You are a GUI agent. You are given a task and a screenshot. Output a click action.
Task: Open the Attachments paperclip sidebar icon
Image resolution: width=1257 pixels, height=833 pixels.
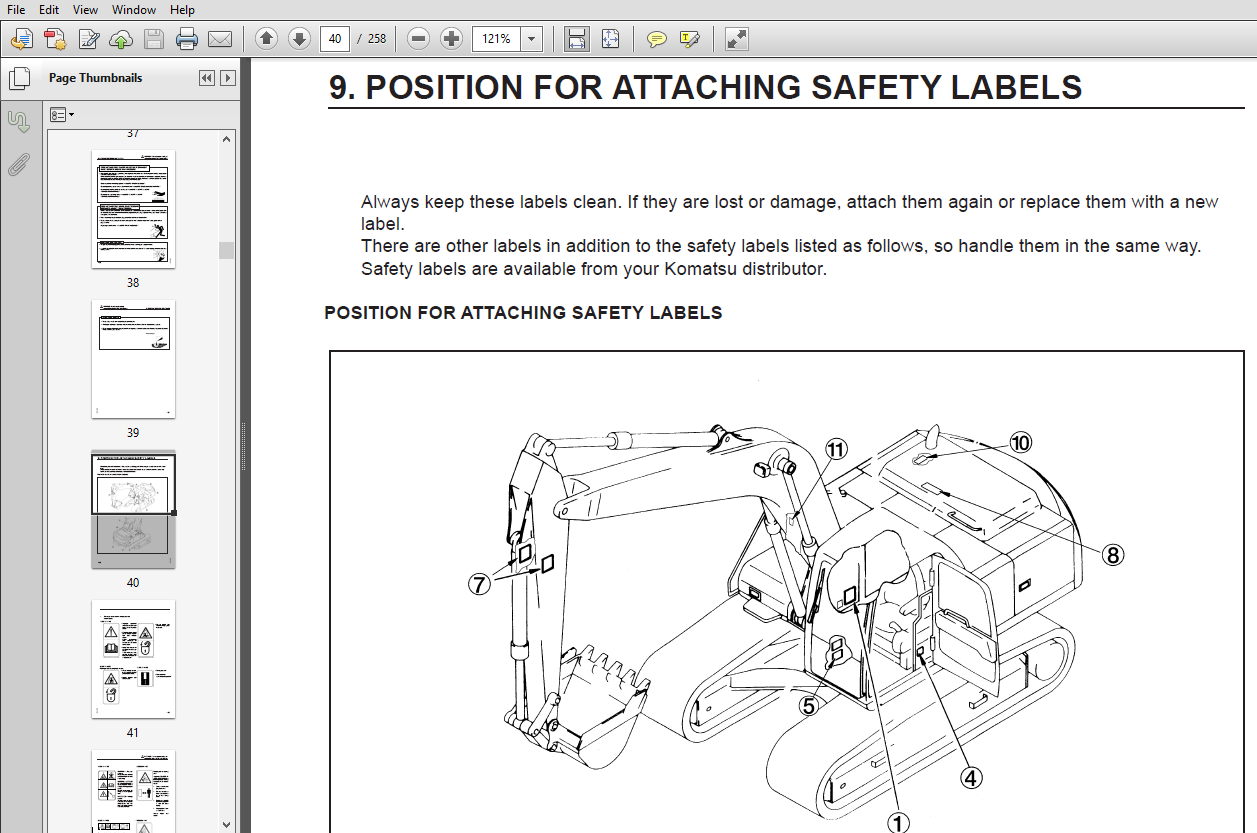tap(18, 165)
